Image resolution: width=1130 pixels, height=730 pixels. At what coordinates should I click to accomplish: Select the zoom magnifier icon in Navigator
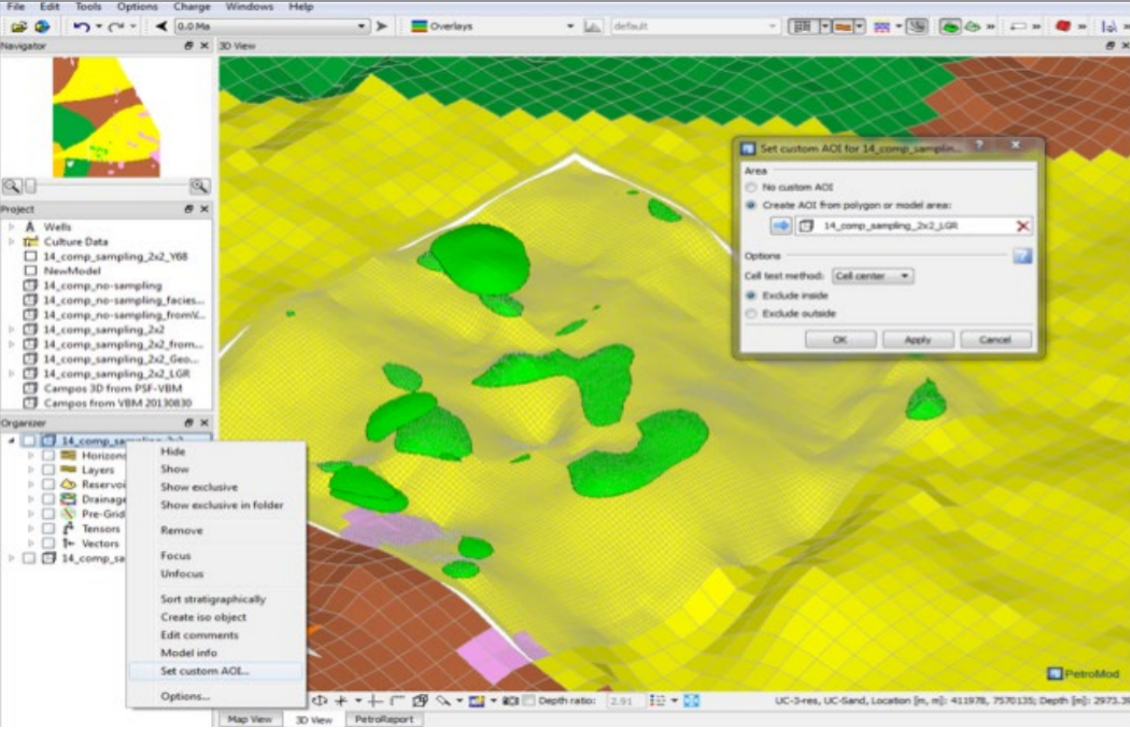tap(10, 185)
